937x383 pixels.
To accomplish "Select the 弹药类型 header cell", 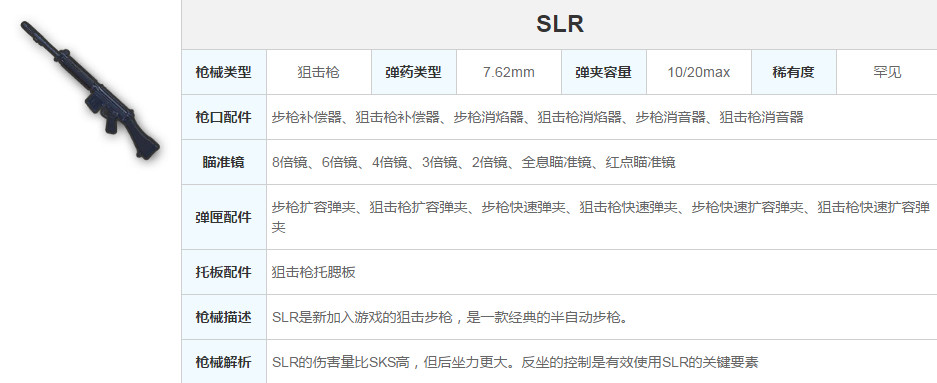I will (414, 72).
